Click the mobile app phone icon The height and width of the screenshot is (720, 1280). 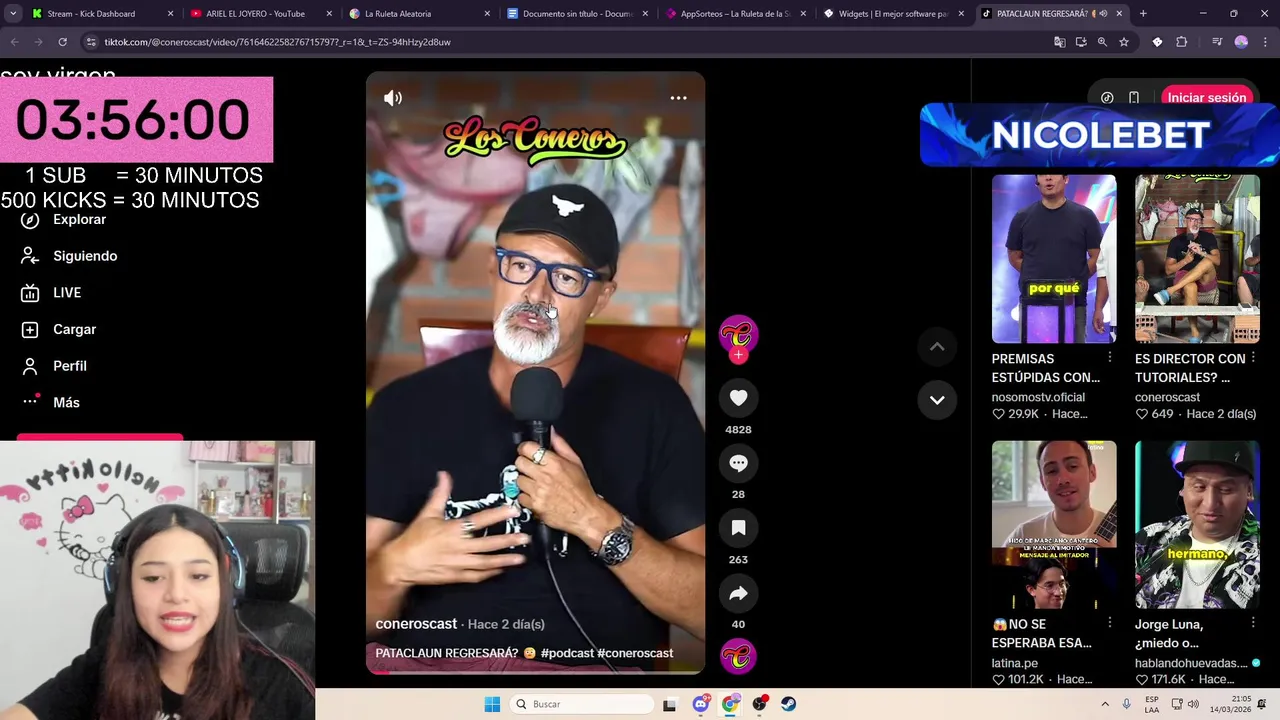(1134, 98)
